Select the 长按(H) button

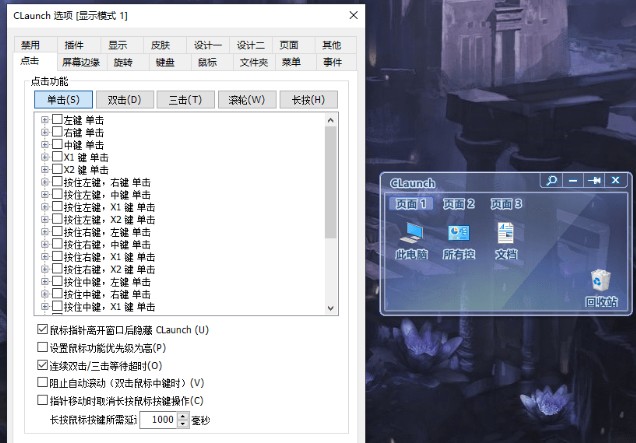(309, 99)
